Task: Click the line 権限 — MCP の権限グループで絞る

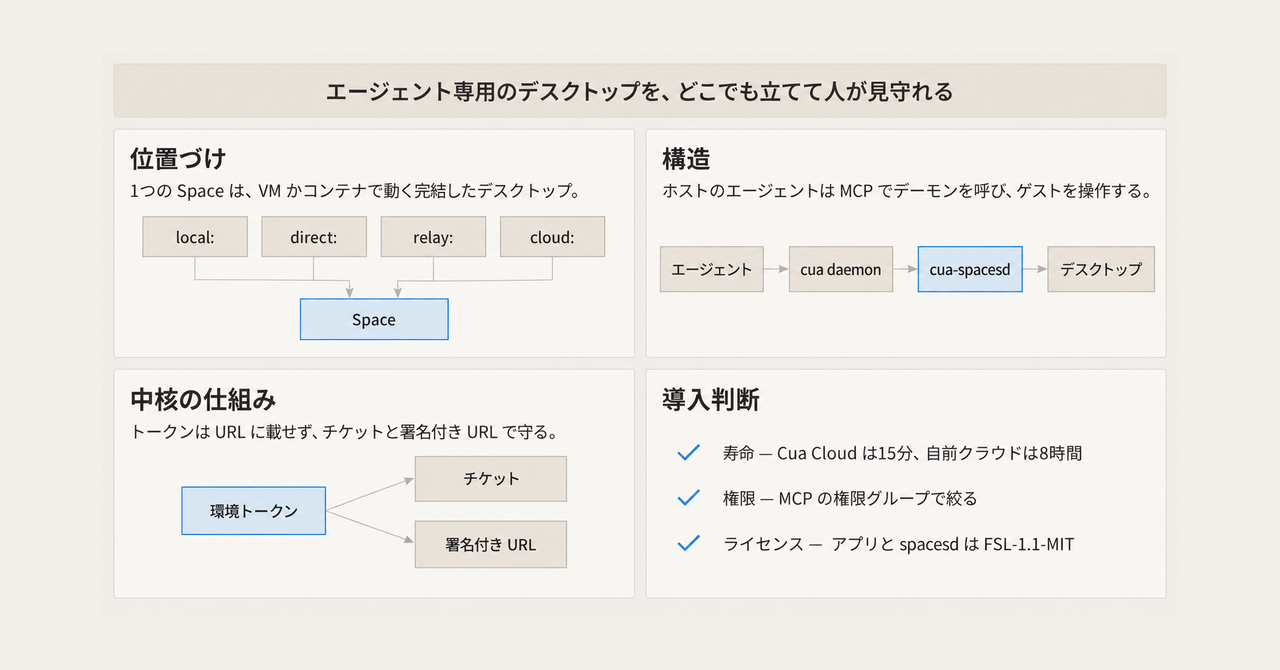Action: (850, 498)
